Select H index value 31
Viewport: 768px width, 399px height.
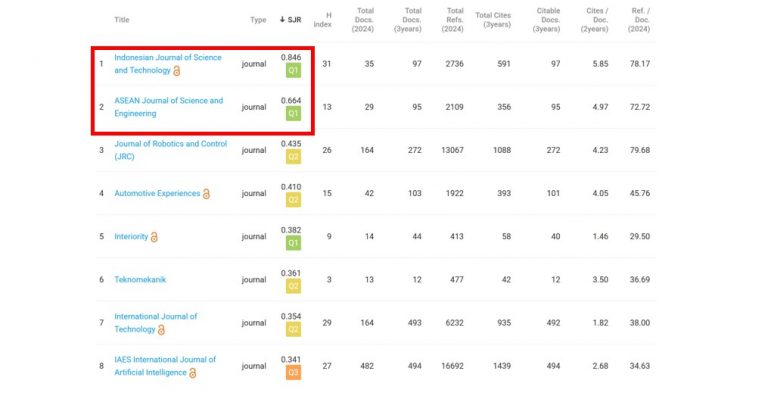pos(327,64)
